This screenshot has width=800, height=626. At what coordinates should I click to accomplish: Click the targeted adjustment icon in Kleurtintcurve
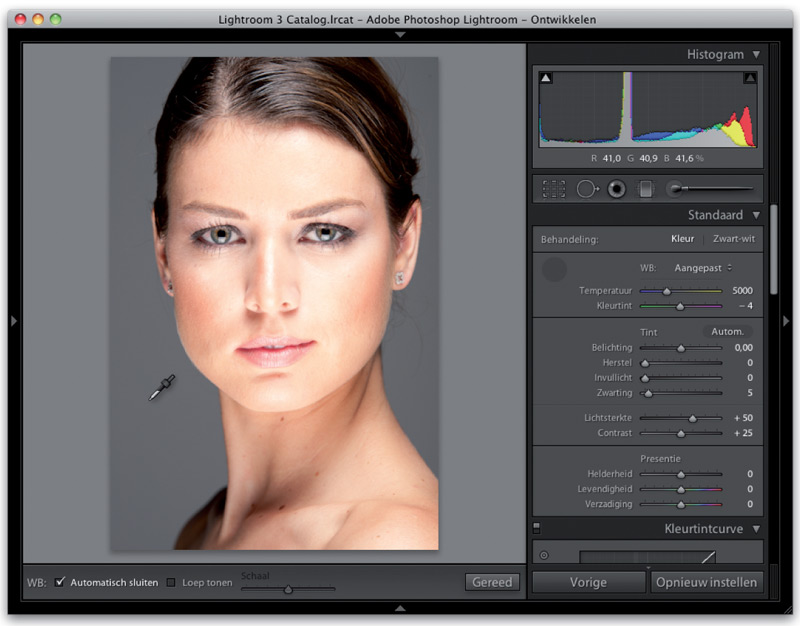544,555
